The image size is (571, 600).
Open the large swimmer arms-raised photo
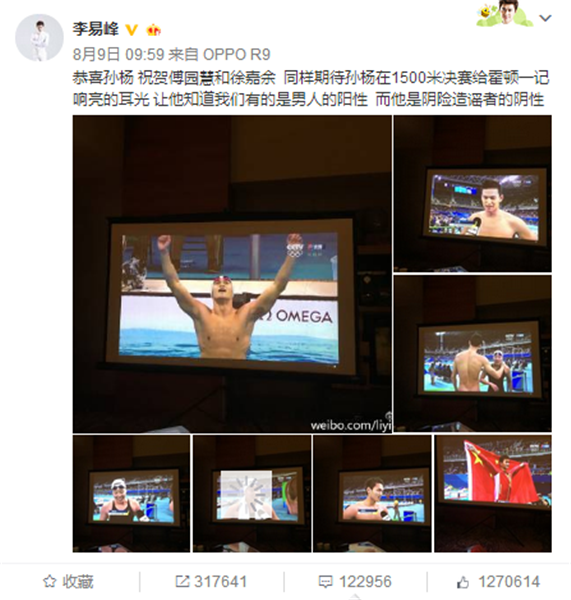coord(232,274)
